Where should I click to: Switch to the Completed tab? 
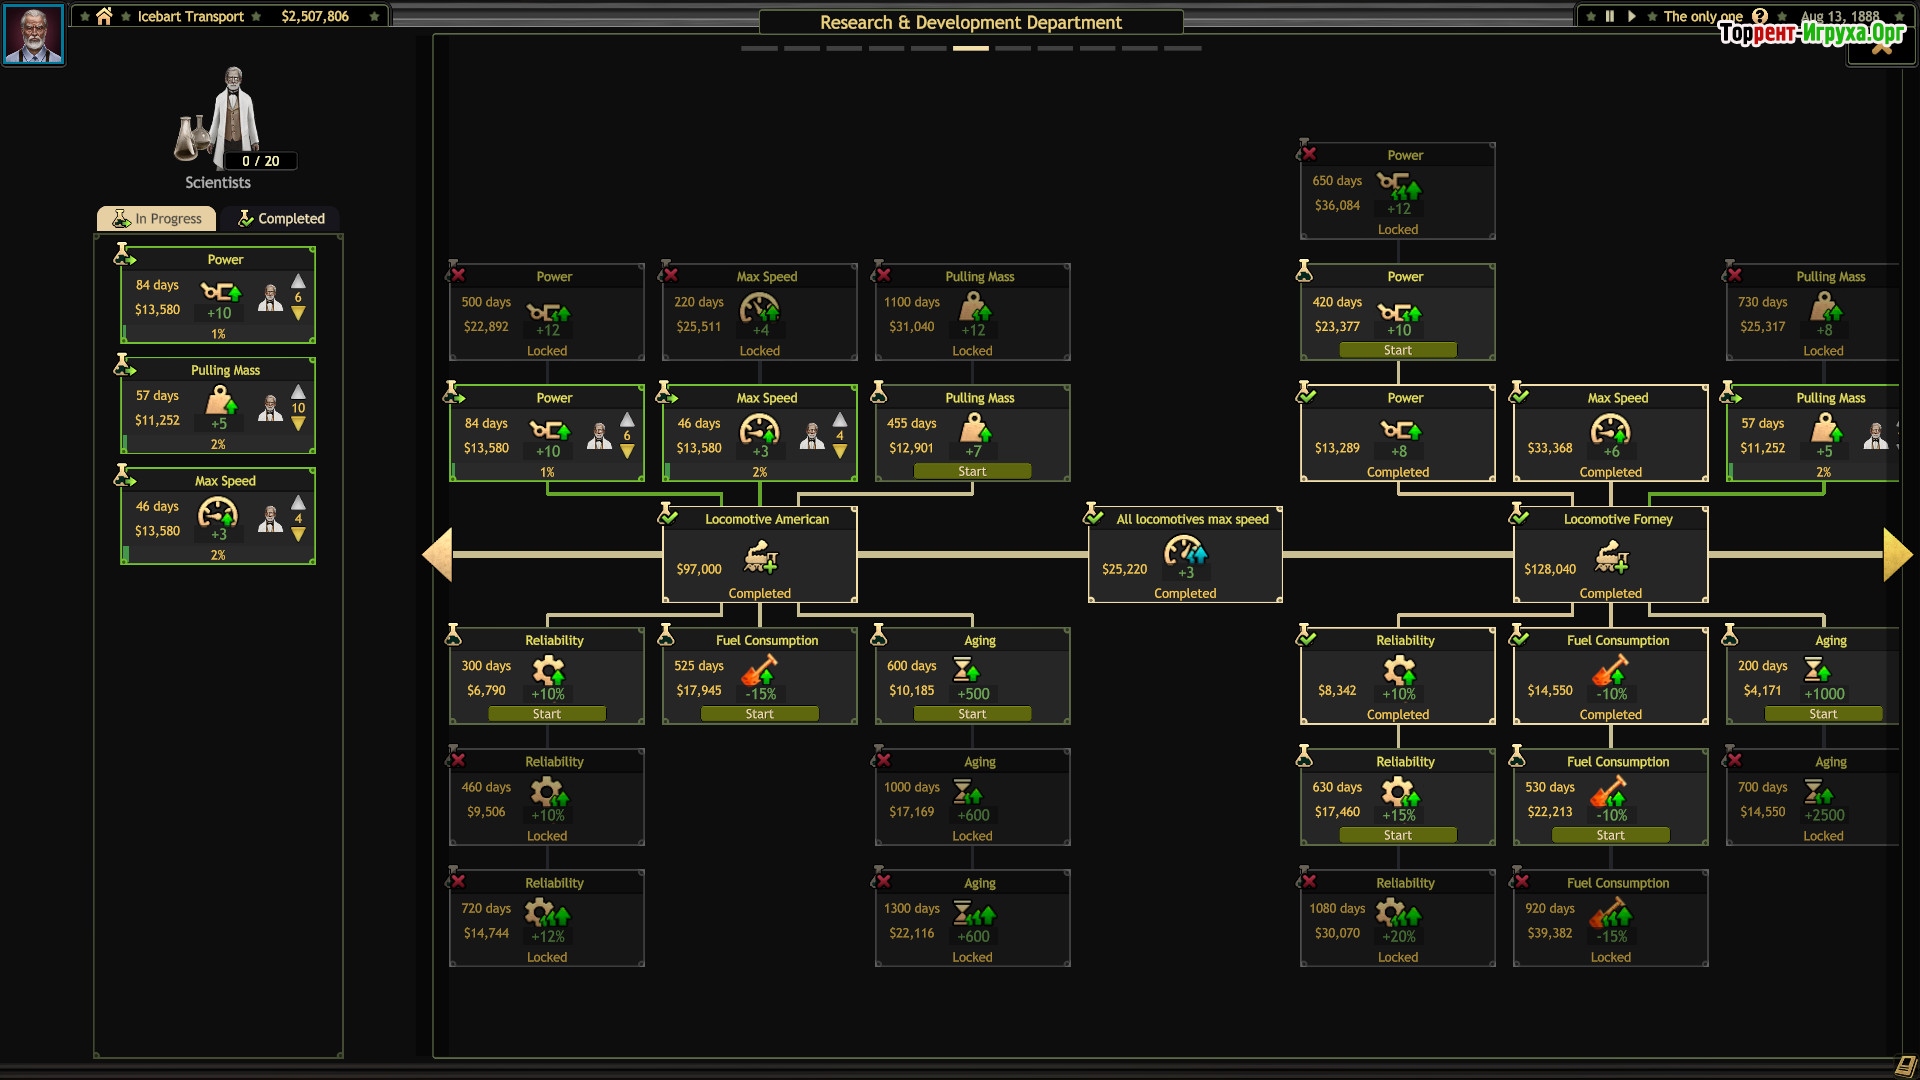click(x=281, y=219)
